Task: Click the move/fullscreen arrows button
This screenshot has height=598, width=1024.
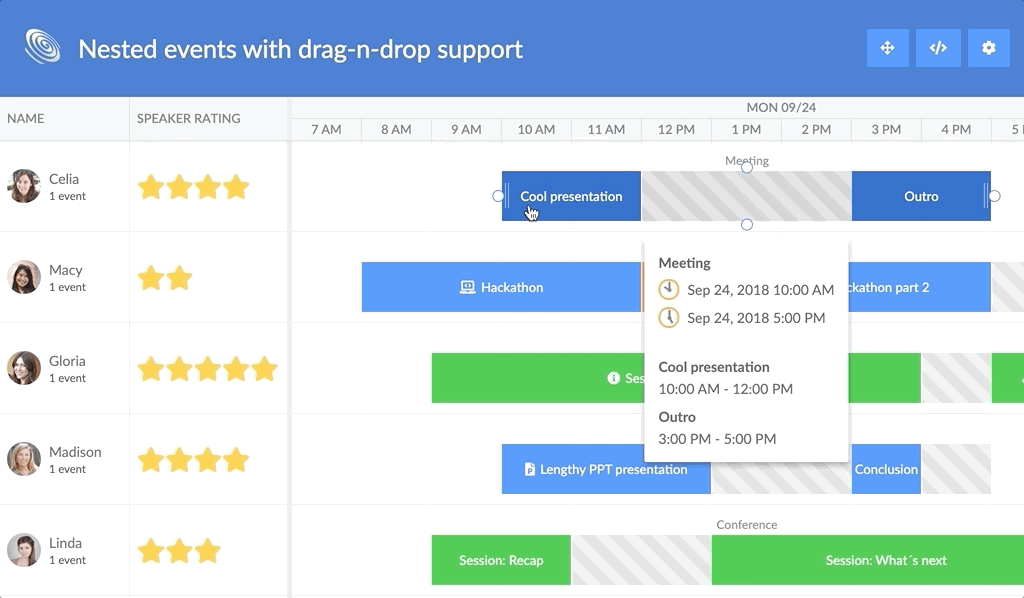Action: 887,48
